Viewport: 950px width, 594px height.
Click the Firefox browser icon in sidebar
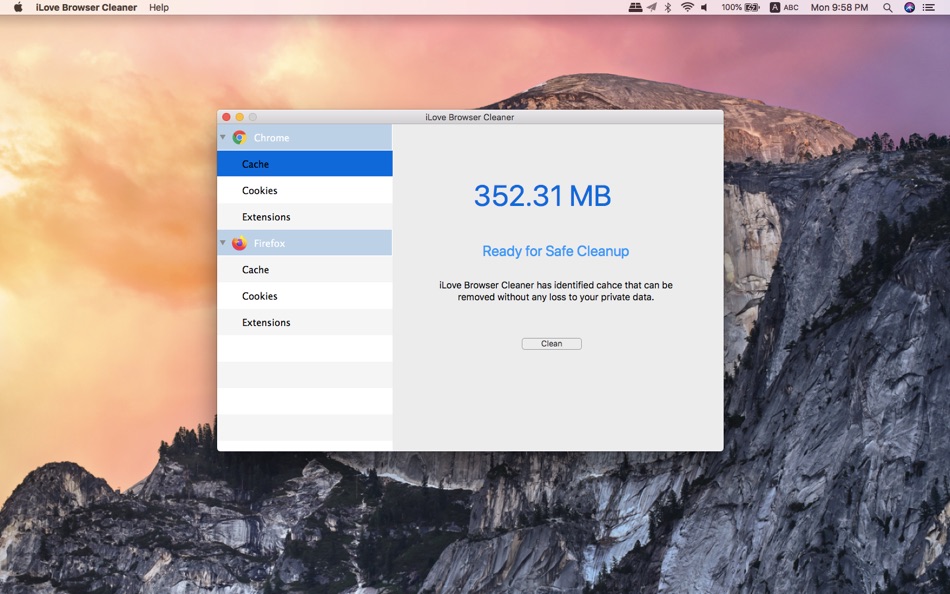pos(239,243)
